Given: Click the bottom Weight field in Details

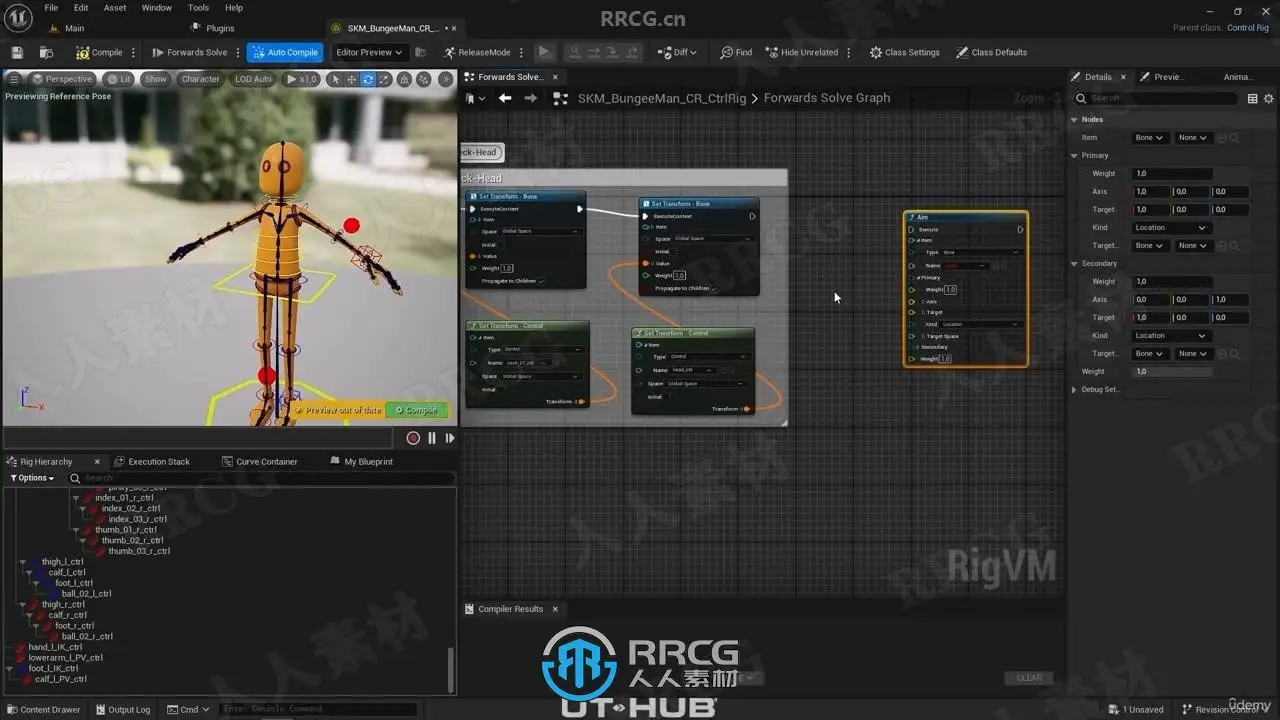Looking at the screenshot, I should coord(1171,372).
